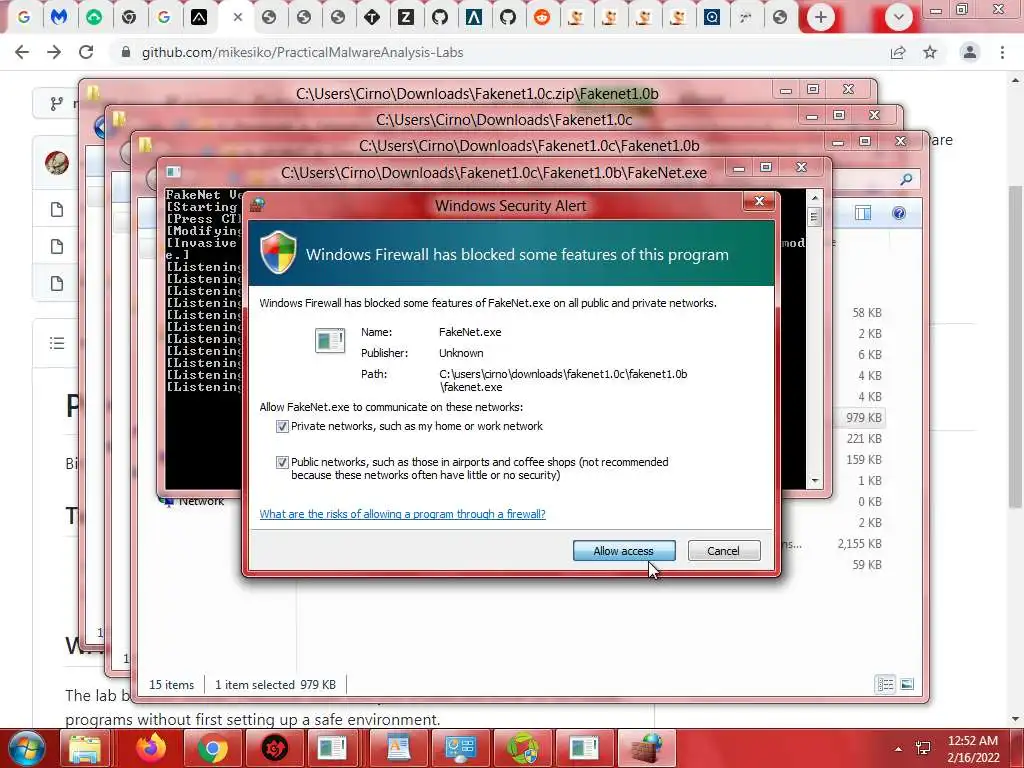The image size is (1024, 768).
Task: Go back in Chrome
Action: click(22, 52)
